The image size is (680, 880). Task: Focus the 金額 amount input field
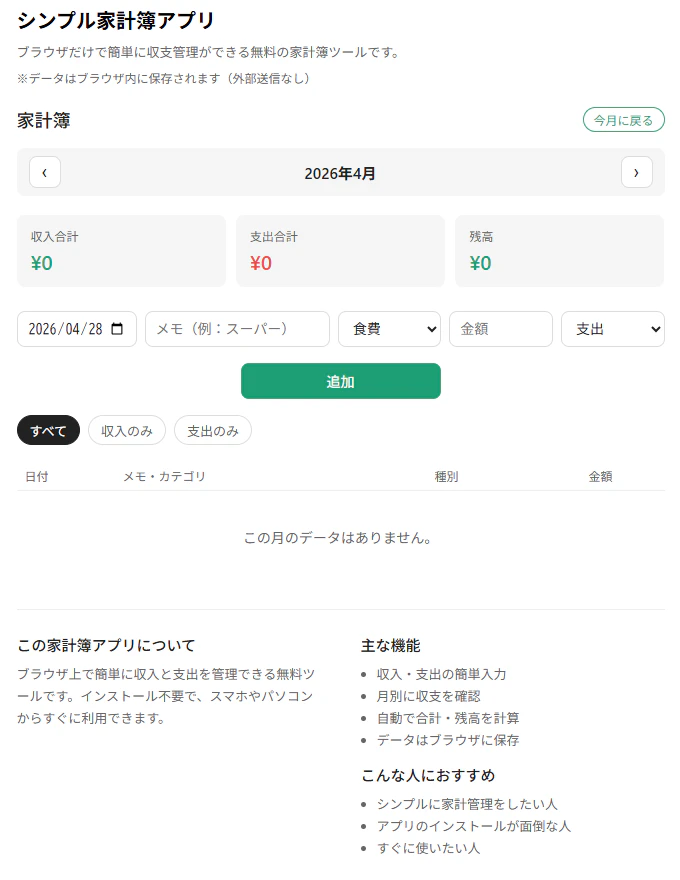pos(500,328)
